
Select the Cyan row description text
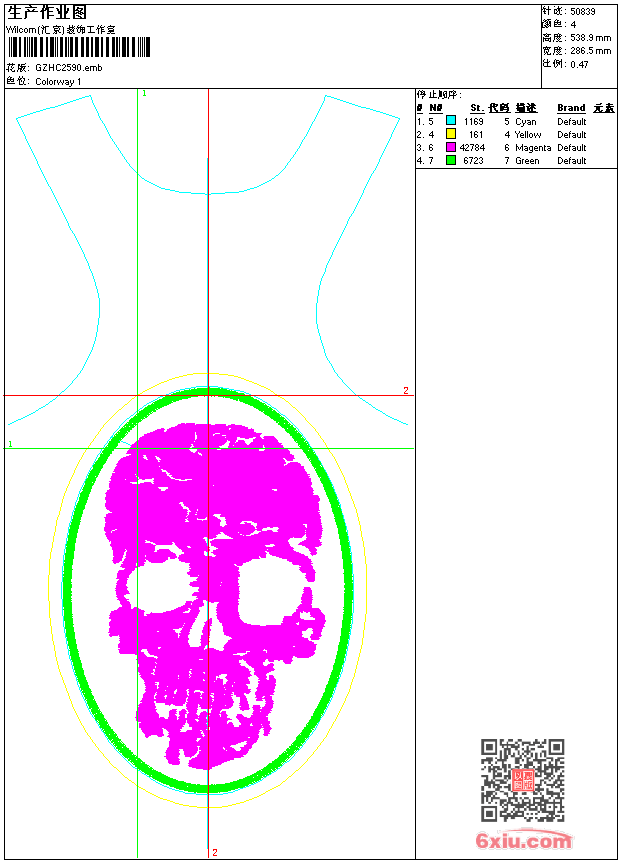click(x=525, y=121)
